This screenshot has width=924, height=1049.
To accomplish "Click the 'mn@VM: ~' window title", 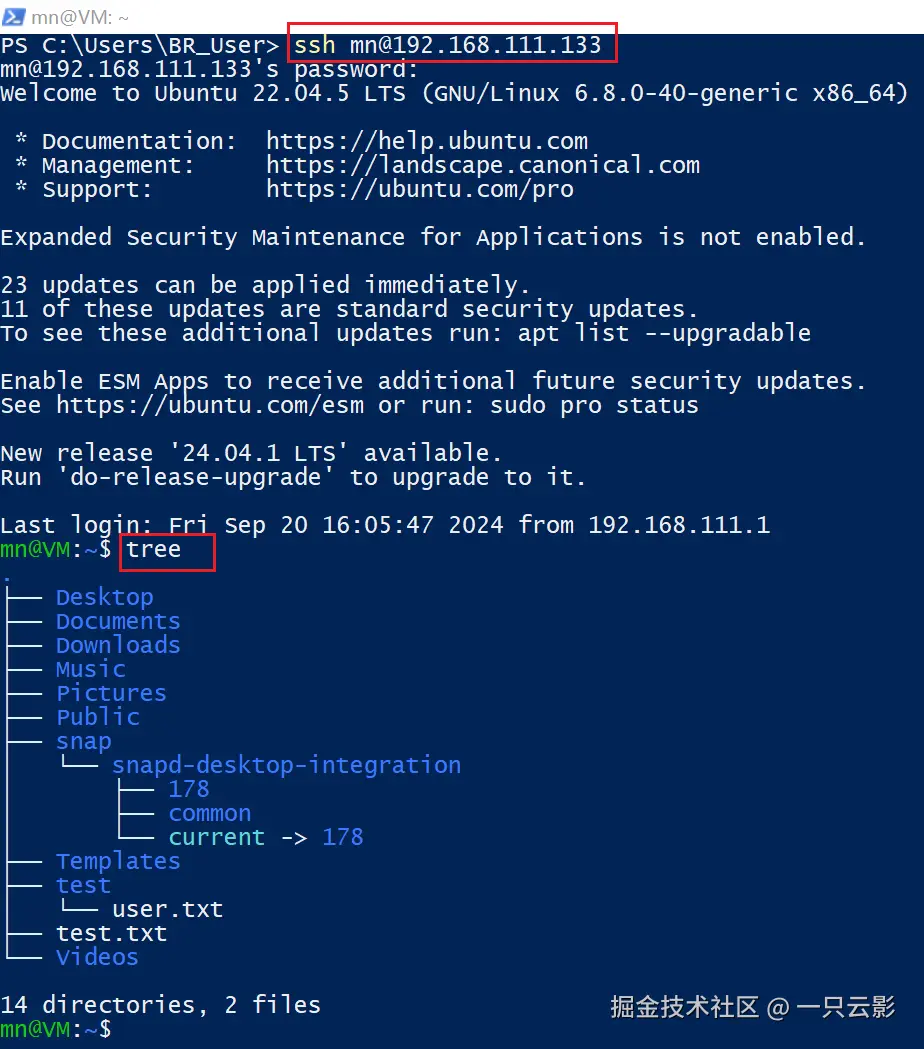I will pyautogui.click(x=79, y=16).
